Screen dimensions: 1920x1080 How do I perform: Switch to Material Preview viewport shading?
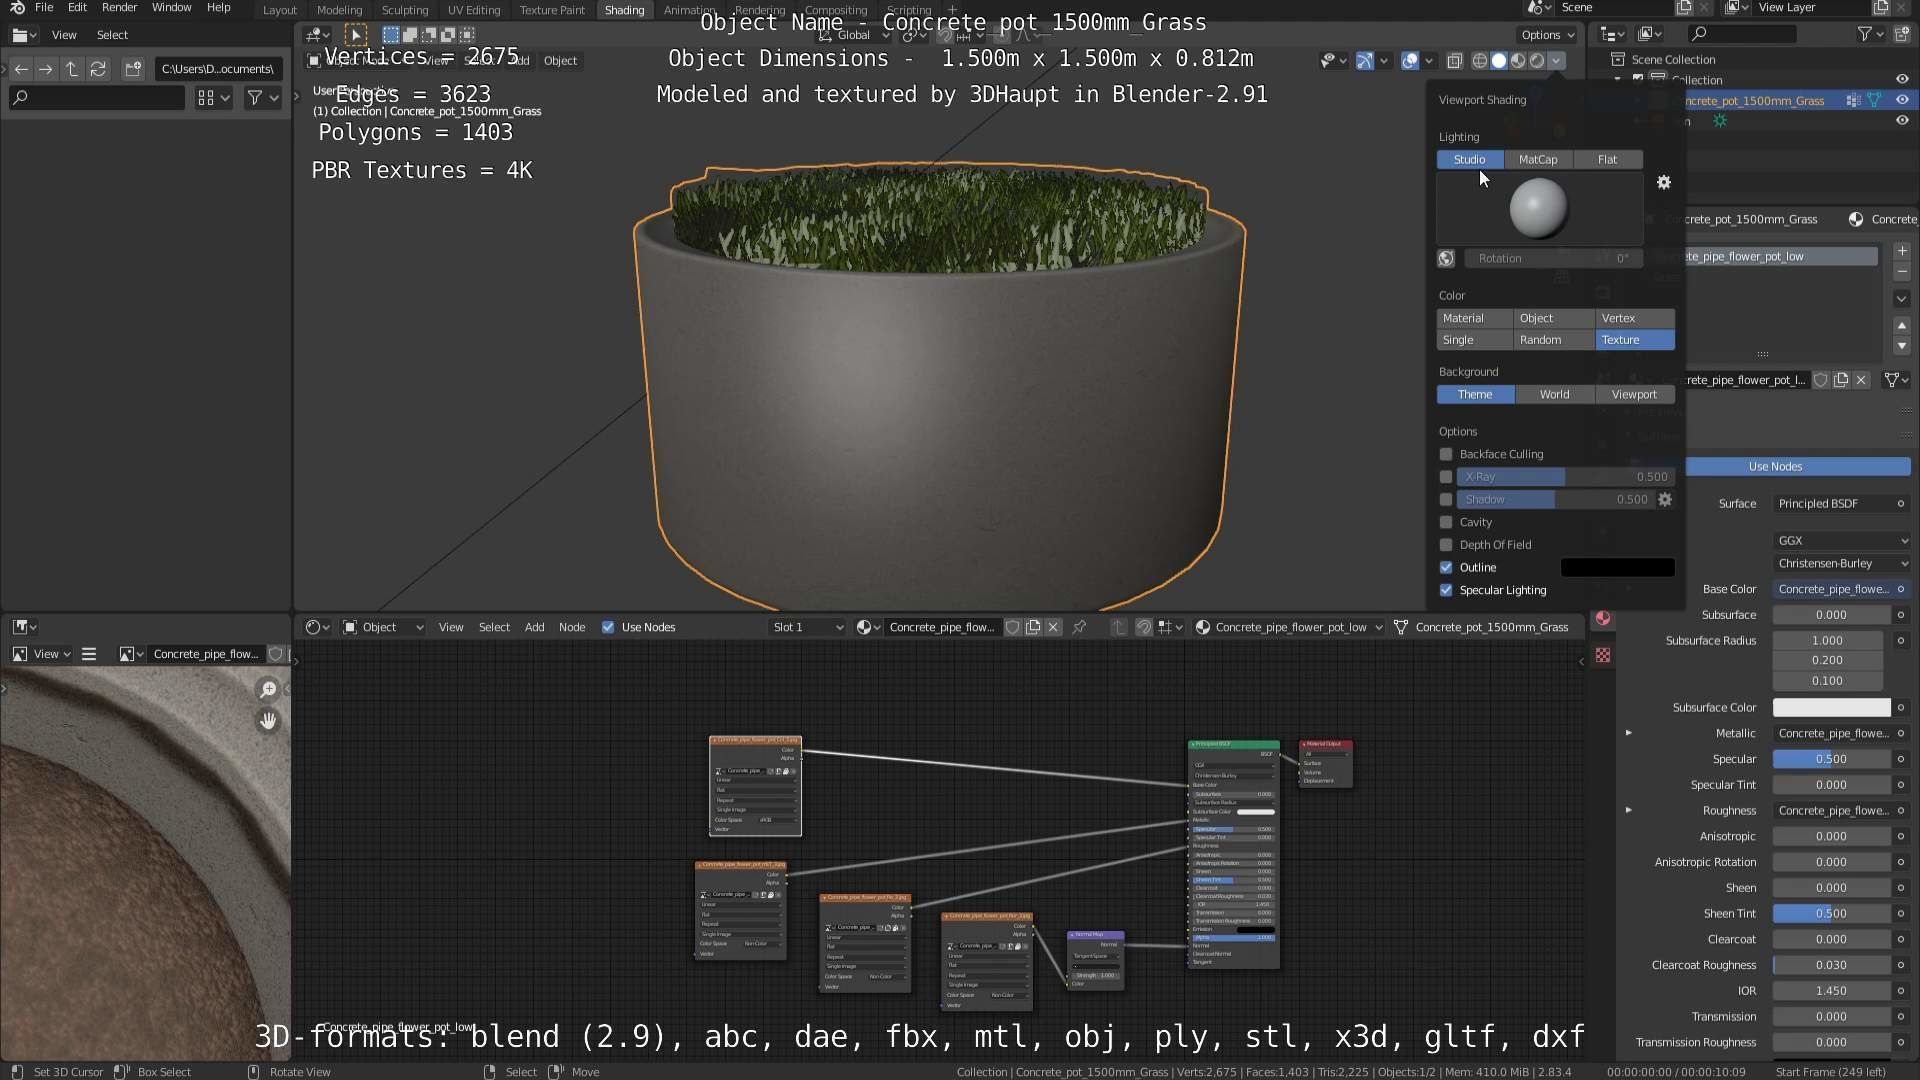1518,61
